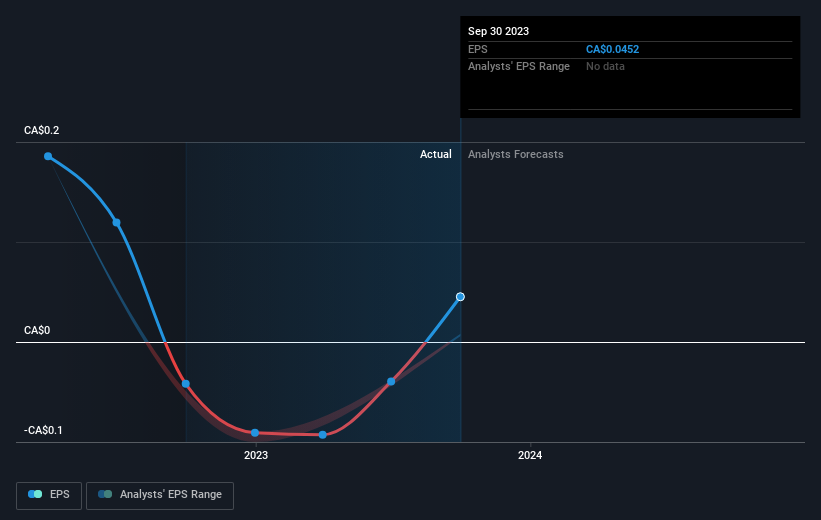Toggle the Analysts' EPS Range legend button
The width and height of the screenshot is (821, 520).
pyautogui.click(x=160, y=495)
